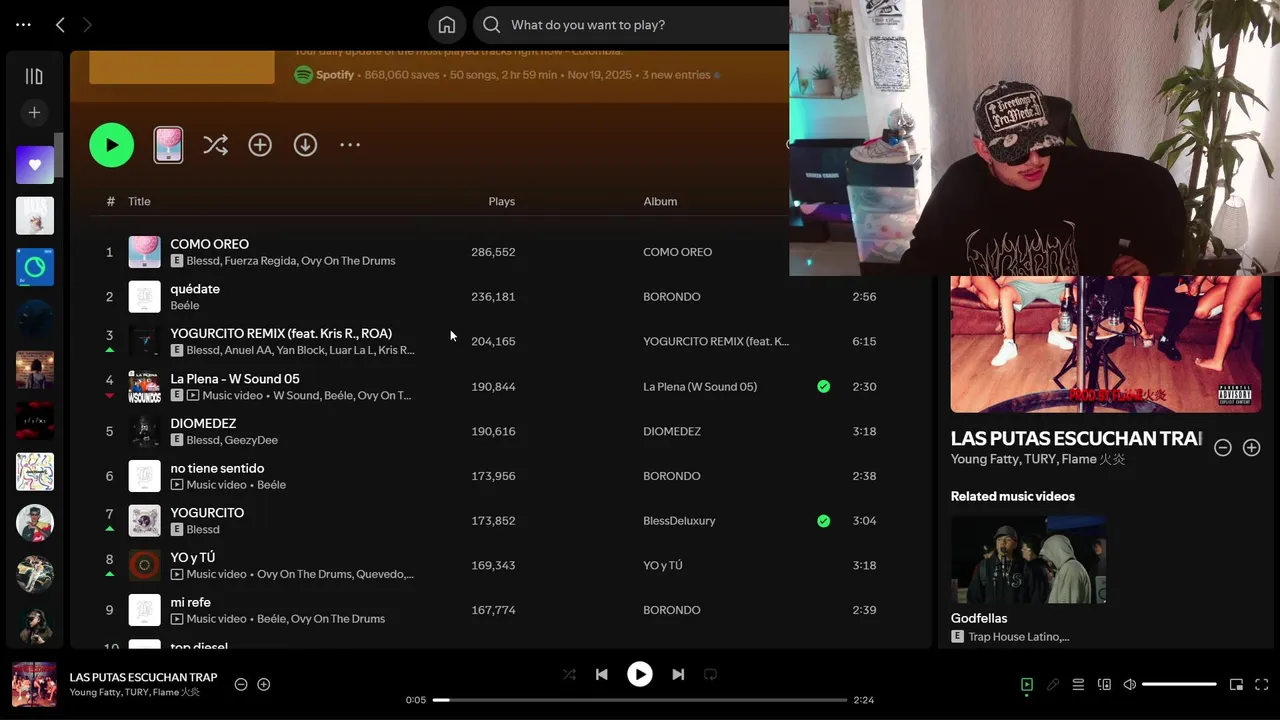Open album BORONDO in quédate row
The image size is (1280, 720).
click(x=672, y=297)
